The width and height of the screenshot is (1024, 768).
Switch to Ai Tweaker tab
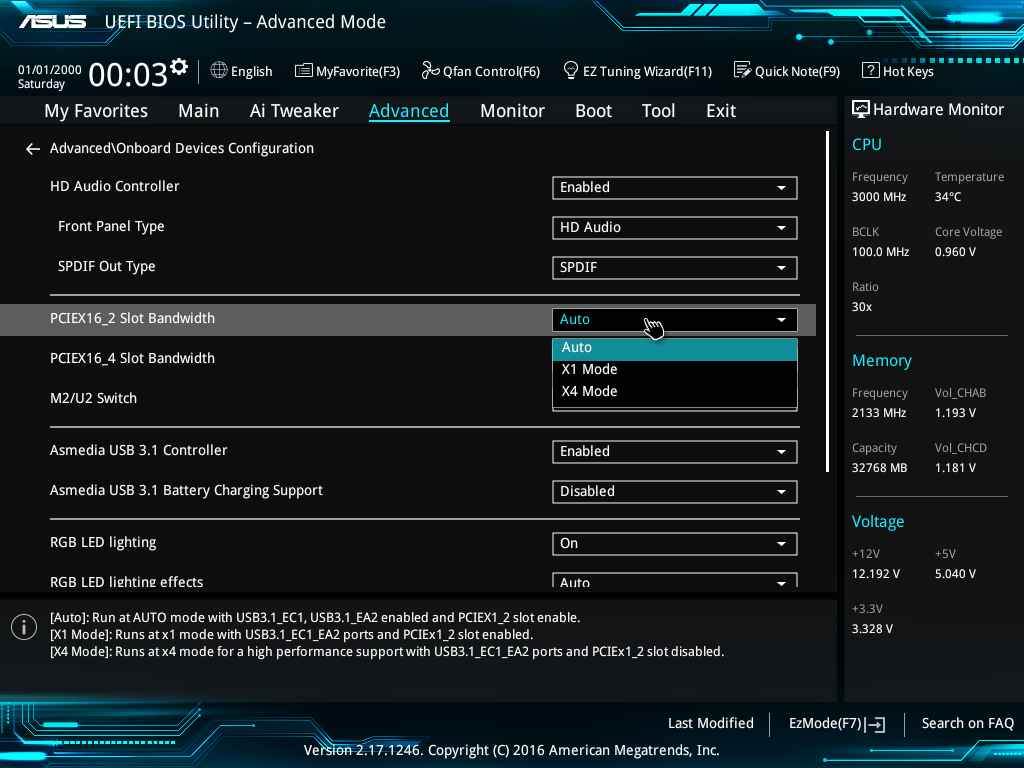tap(294, 111)
